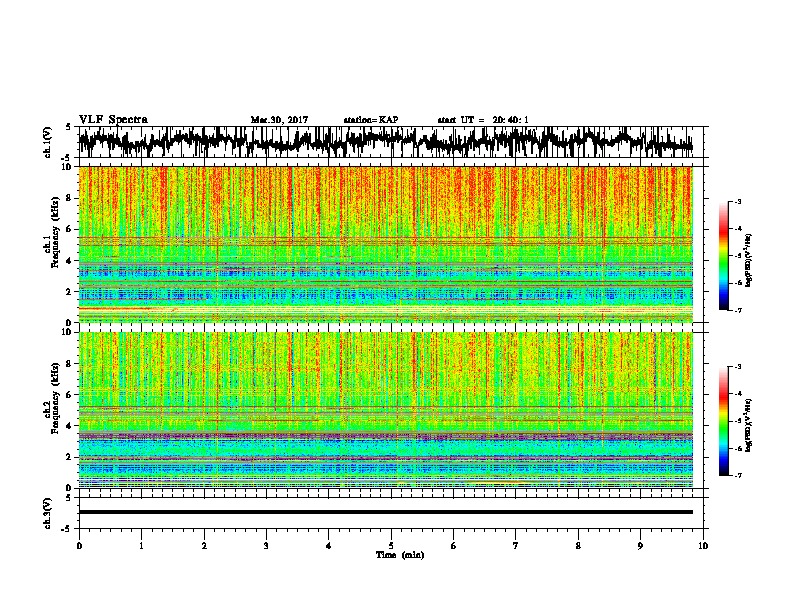Click the time axis tick label "7"
Viewport: 792px width, 612px height.
(x=516, y=546)
